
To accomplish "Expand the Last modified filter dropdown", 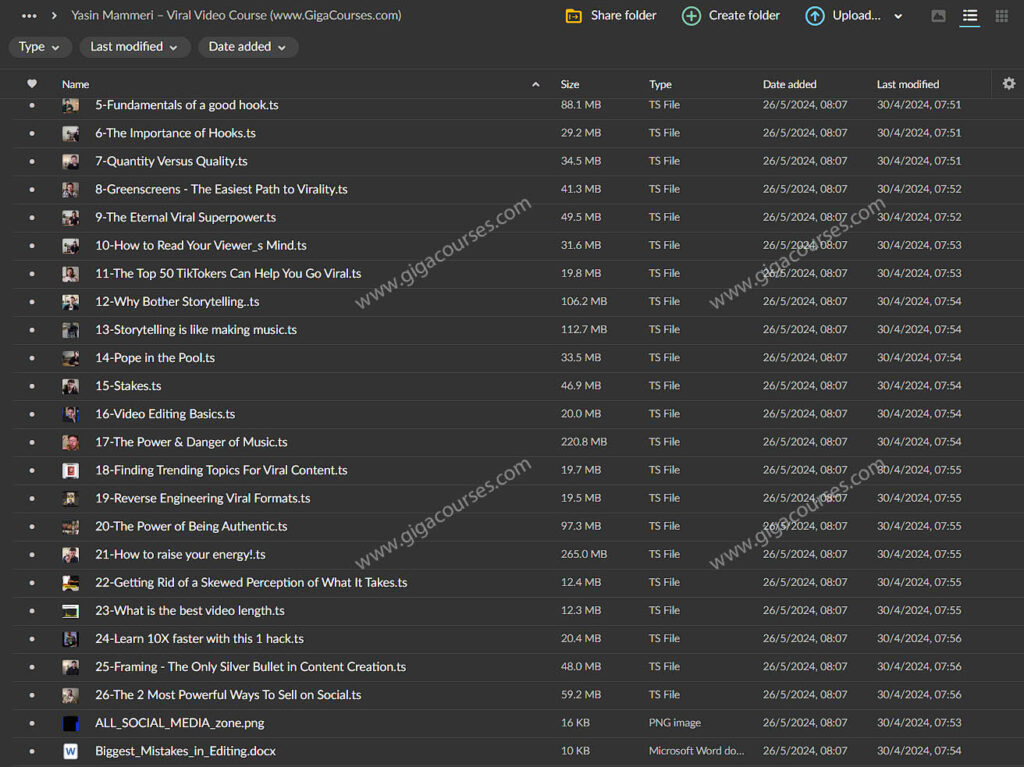I will coord(134,47).
